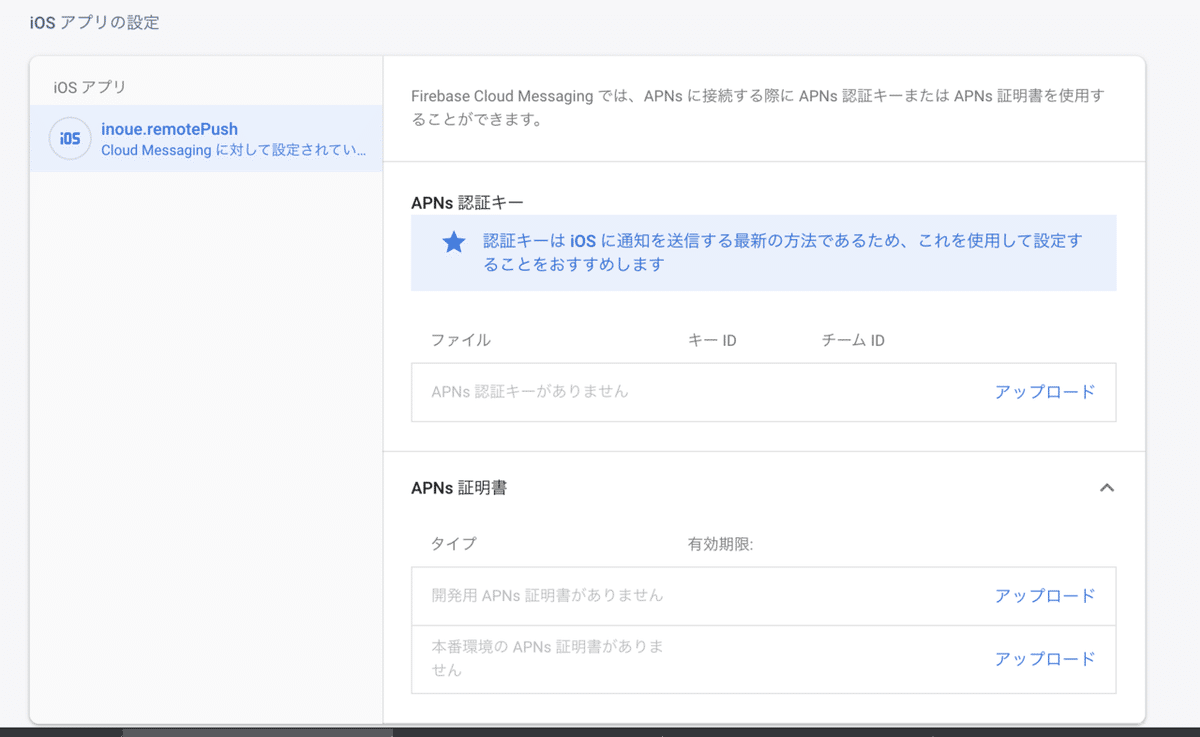
Task: Click the '有効期限:' column header
Action: click(720, 544)
